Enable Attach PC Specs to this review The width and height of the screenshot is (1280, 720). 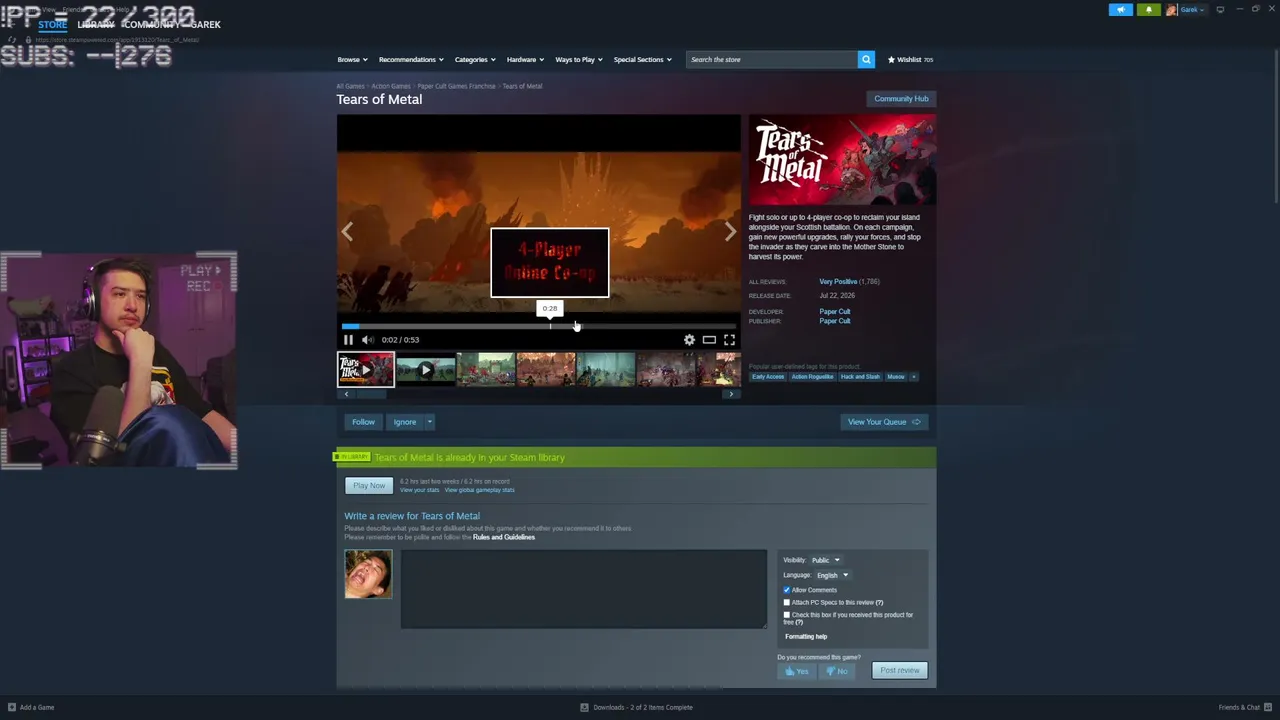click(x=787, y=602)
